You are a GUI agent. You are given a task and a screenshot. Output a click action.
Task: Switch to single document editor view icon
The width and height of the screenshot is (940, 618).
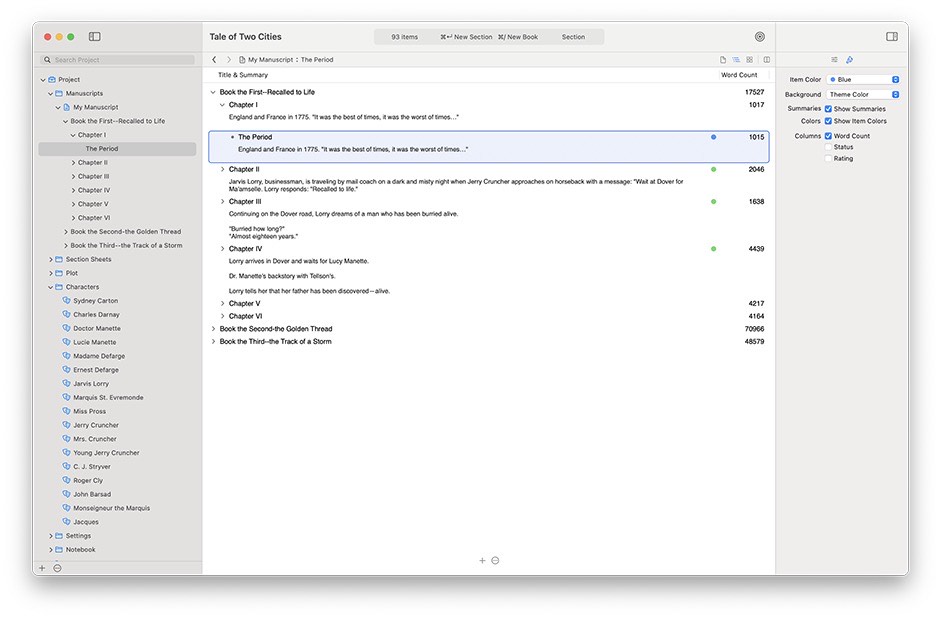tap(723, 59)
